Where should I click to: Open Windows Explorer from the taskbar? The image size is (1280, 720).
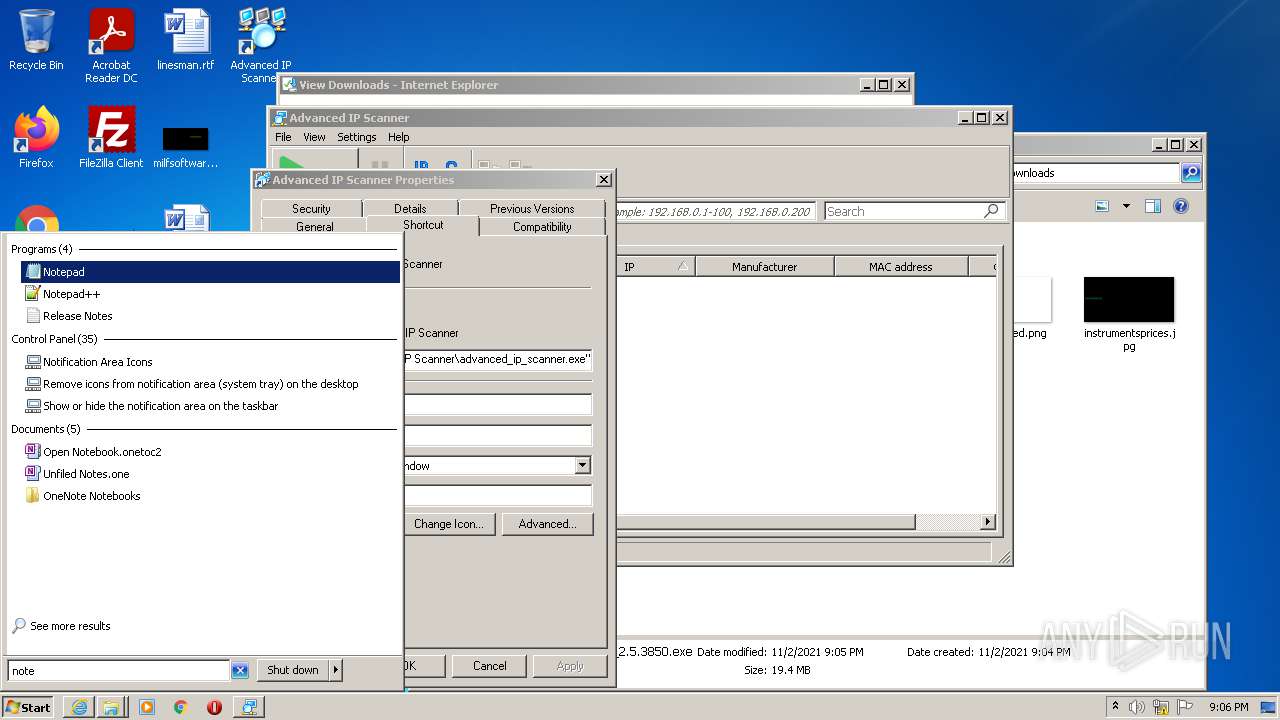click(110, 707)
